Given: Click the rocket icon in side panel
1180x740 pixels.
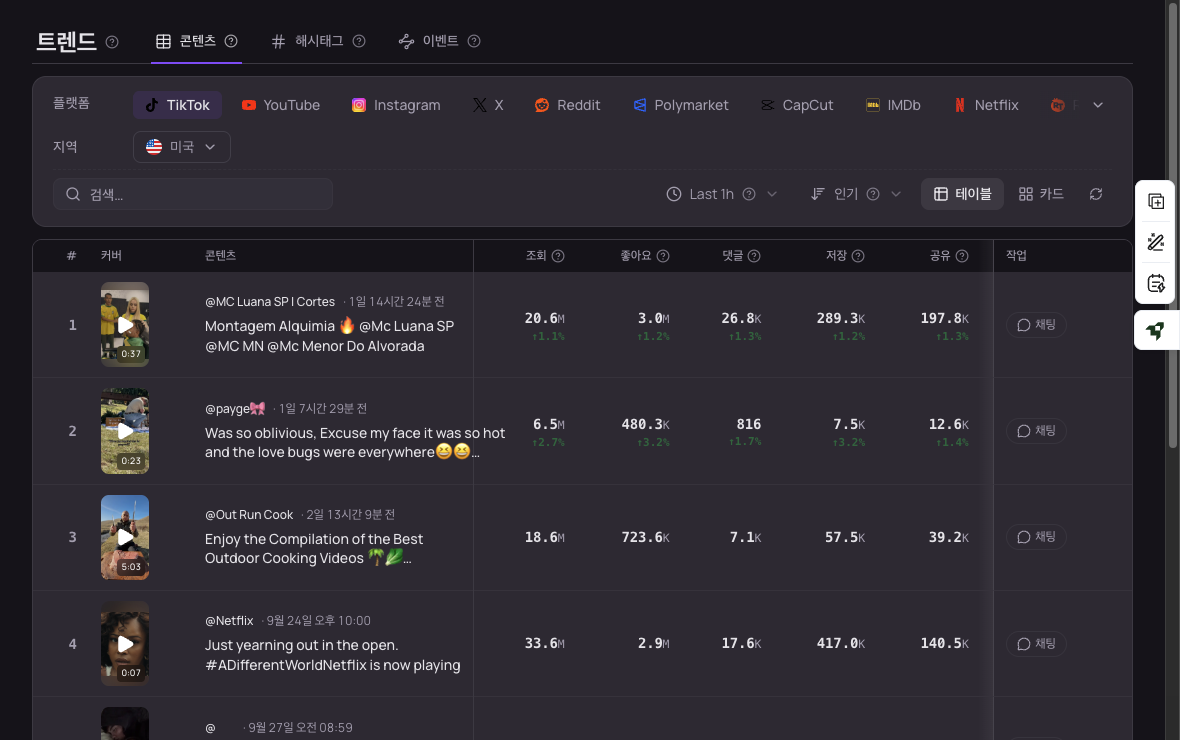Looking at the screenshot, I should point(1156,330).
